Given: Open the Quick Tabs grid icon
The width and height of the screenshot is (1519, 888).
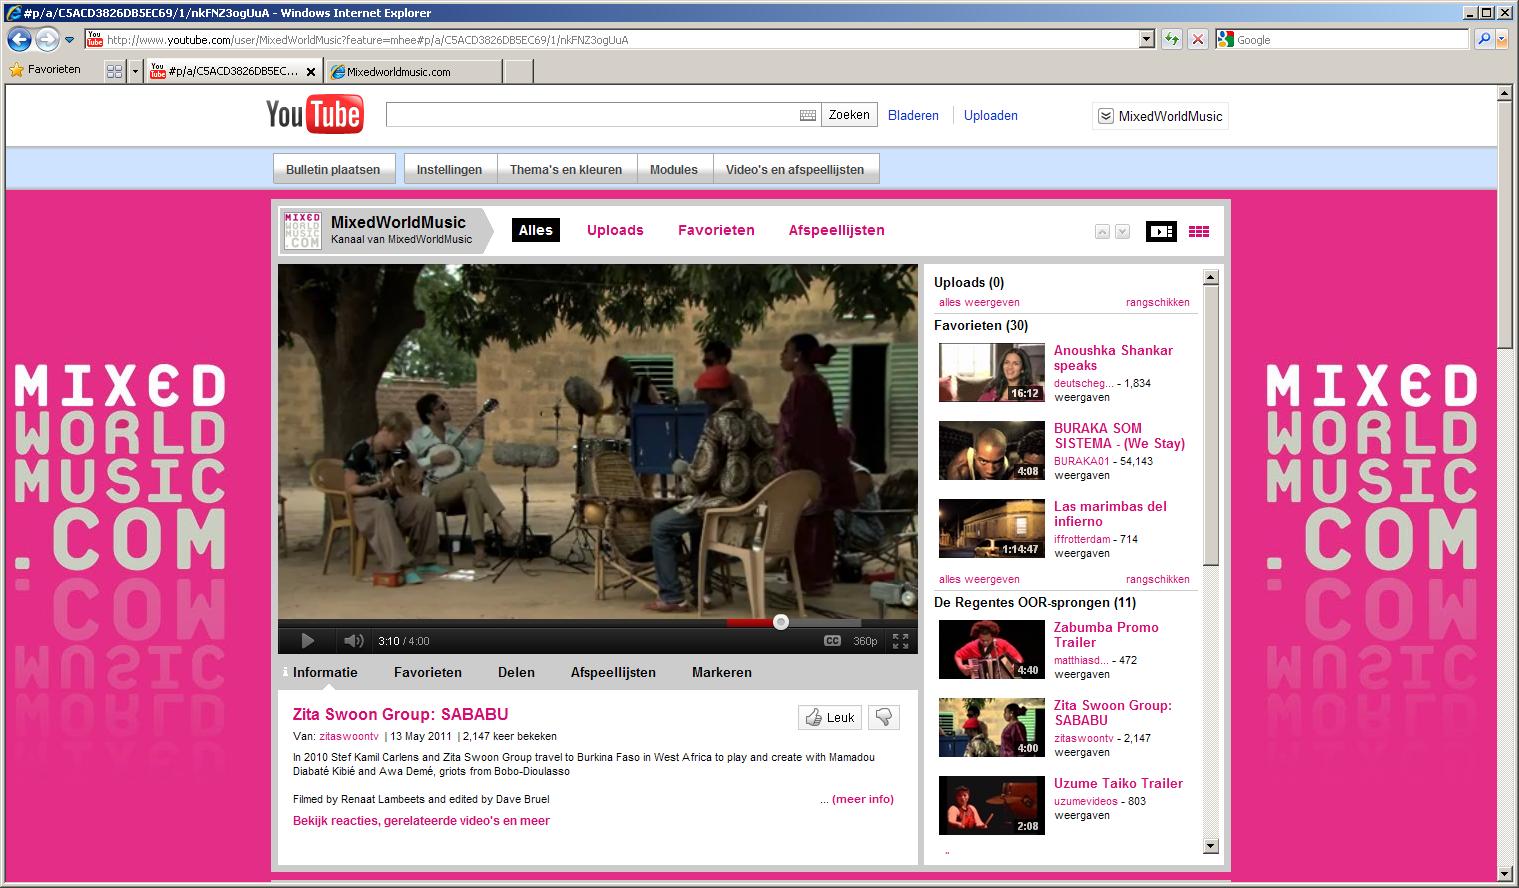Looking at the screenshot, I should (x=114, y=71).
